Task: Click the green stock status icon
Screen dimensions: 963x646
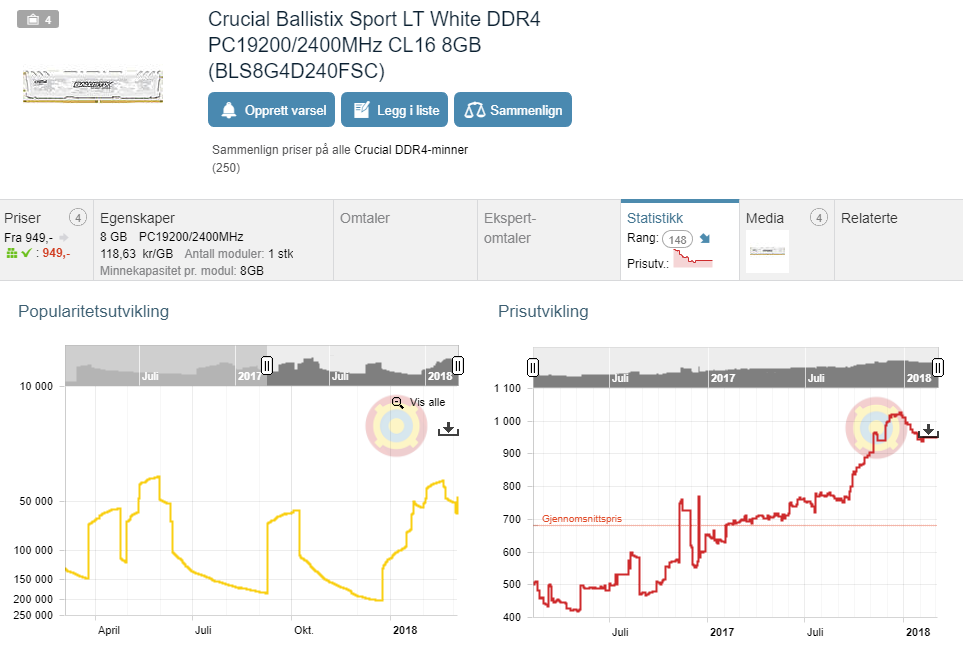Action: pyautogui.click(x=12, y=253)
